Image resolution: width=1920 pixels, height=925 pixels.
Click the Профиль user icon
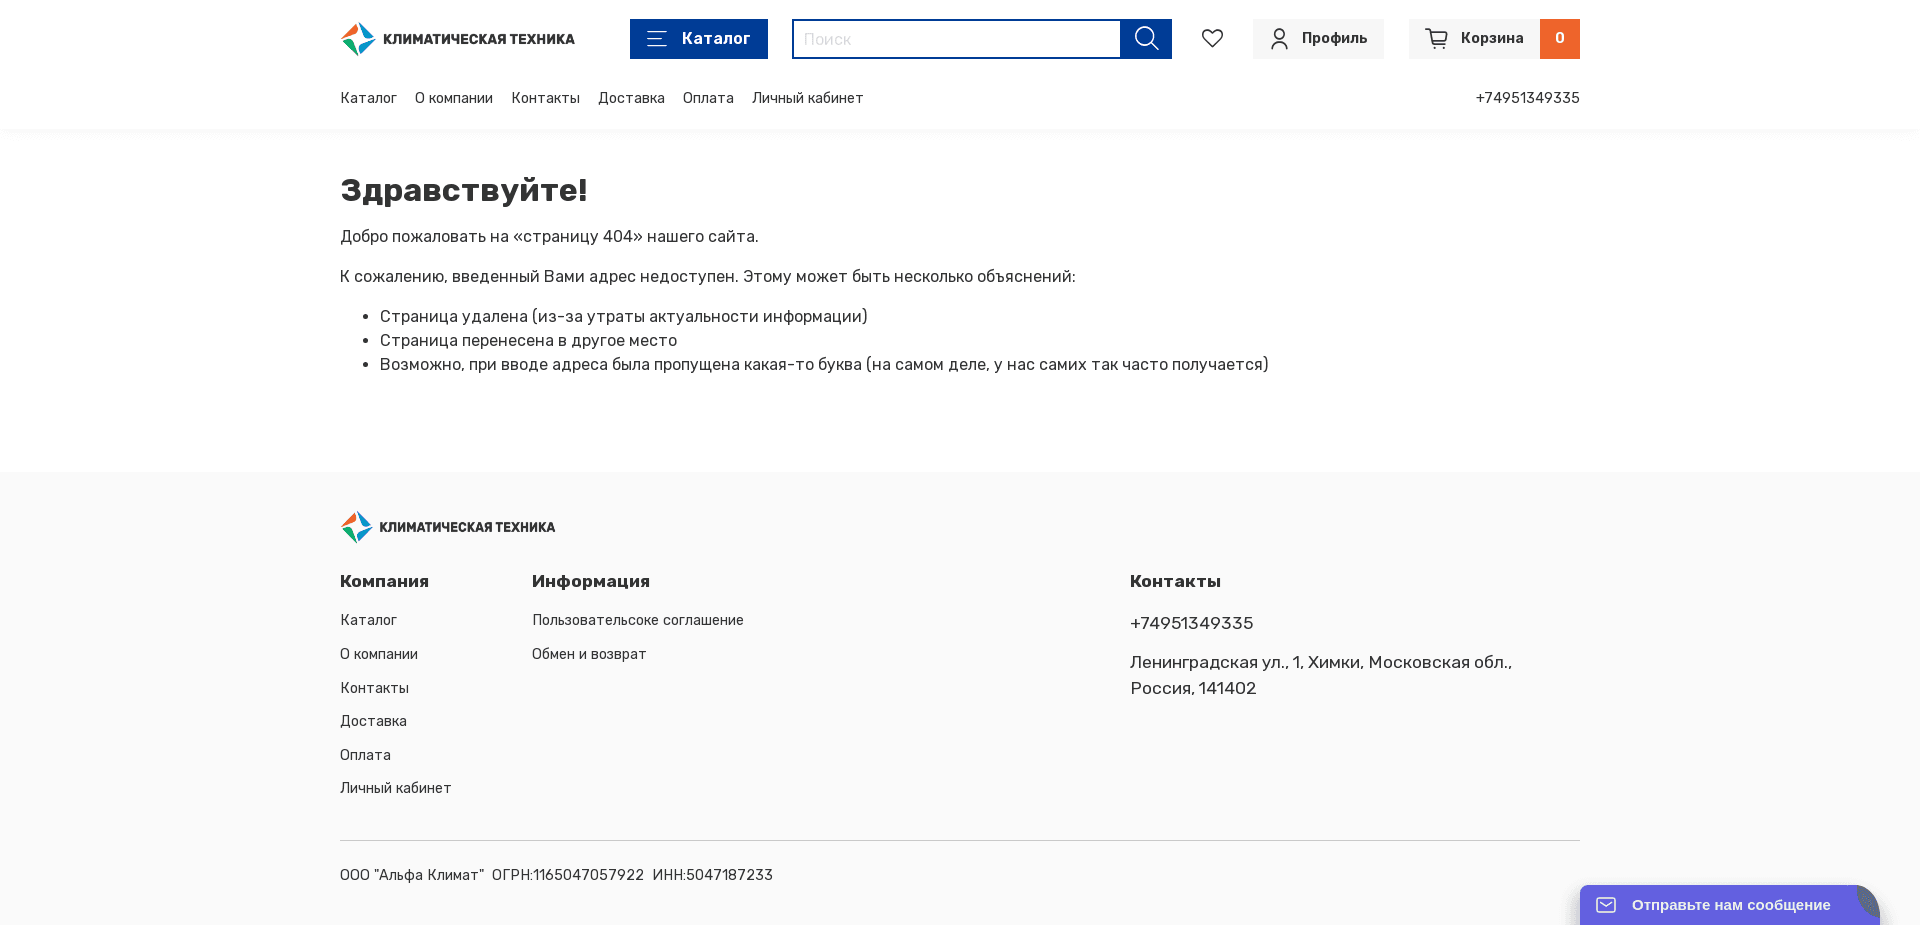(1279, 38)
